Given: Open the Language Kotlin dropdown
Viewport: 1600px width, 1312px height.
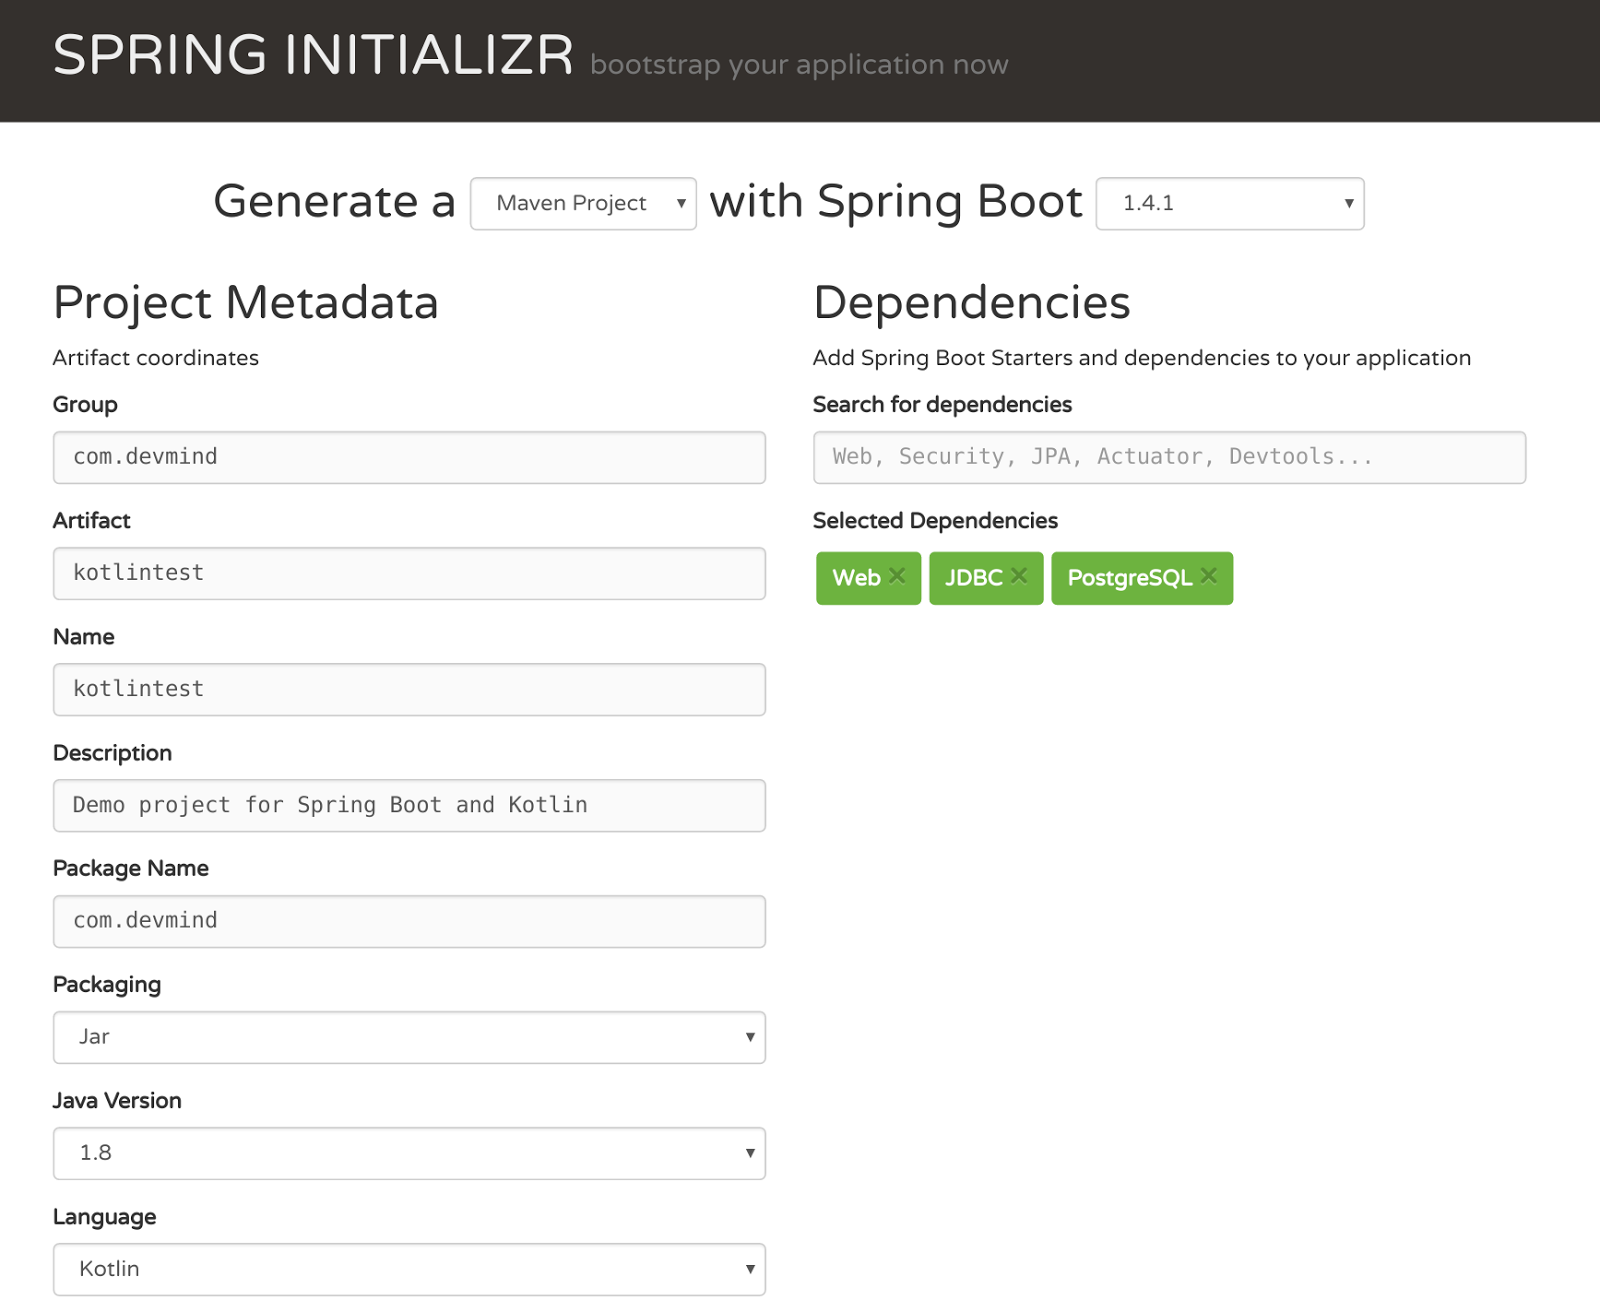Looking at the screenshot, I should pos(409,1270).
